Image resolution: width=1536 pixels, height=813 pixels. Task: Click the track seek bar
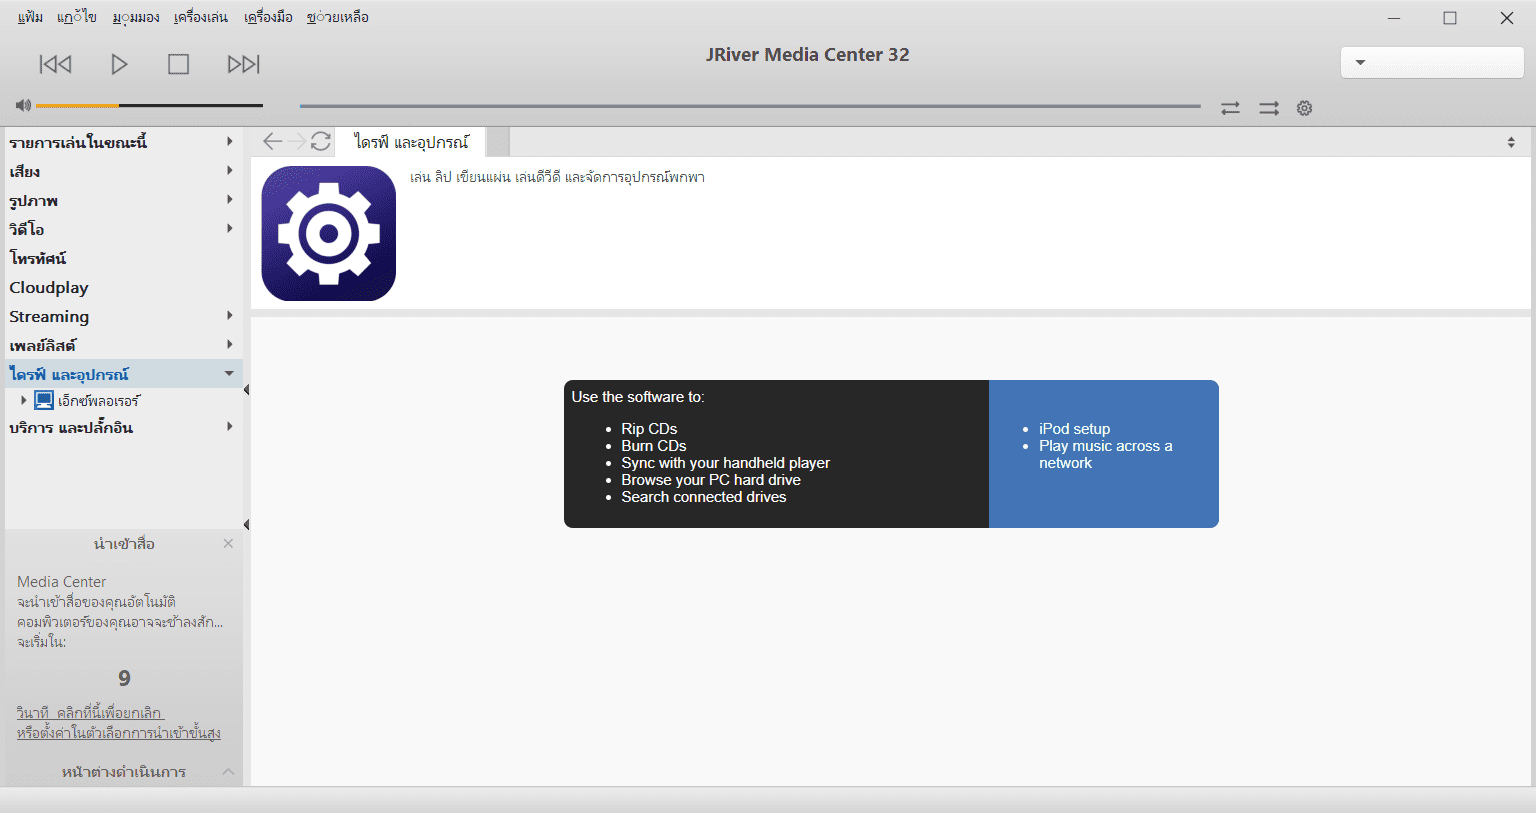point(749,106)
